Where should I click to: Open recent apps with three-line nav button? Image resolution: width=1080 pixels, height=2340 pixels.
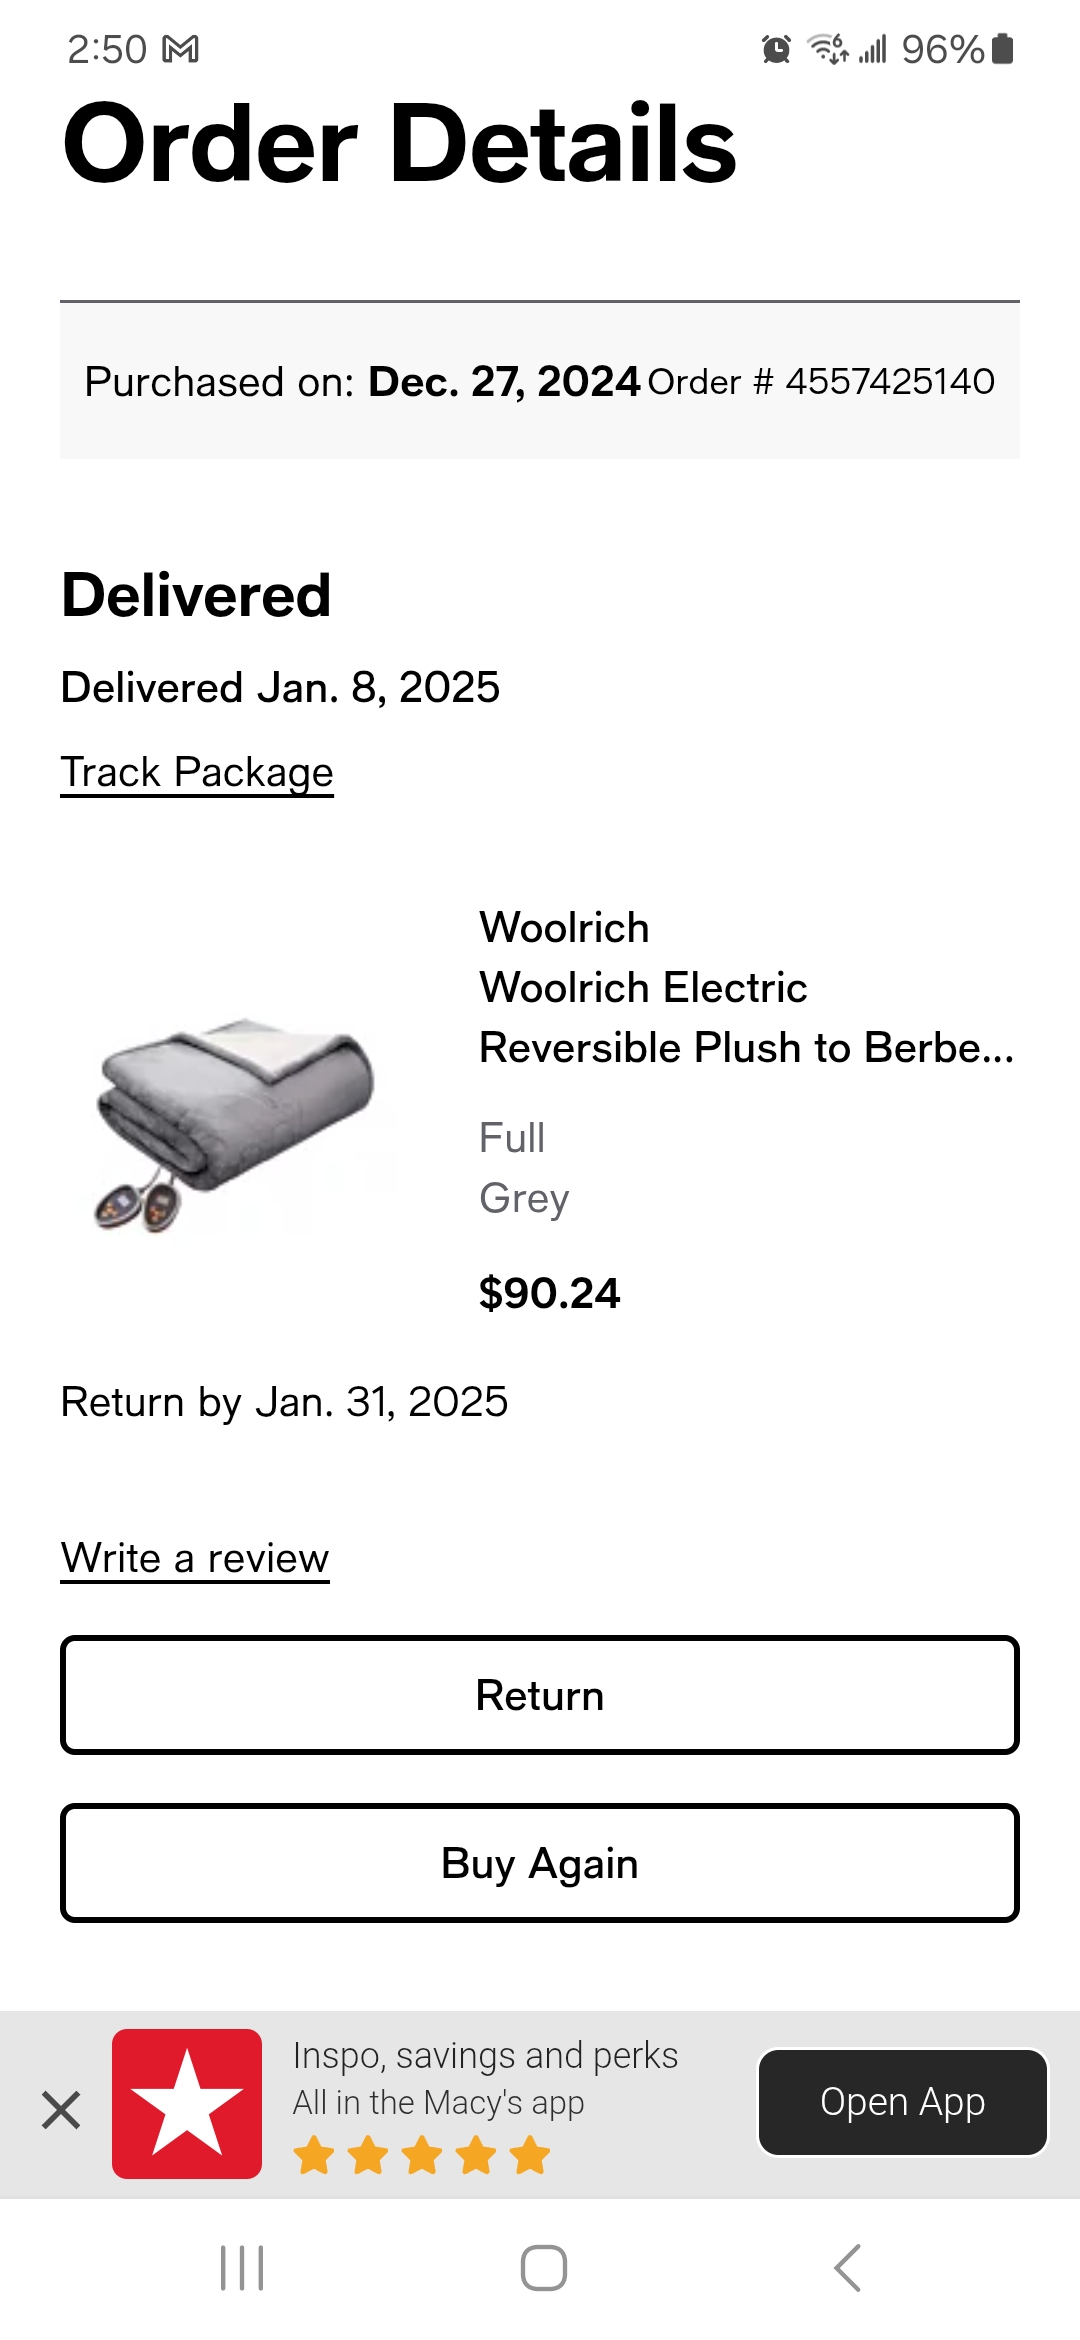pos(242,2267)
